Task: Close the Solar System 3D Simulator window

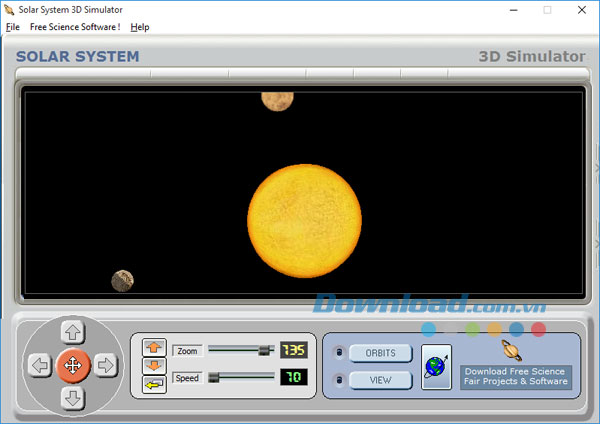Action: point(582,10)
